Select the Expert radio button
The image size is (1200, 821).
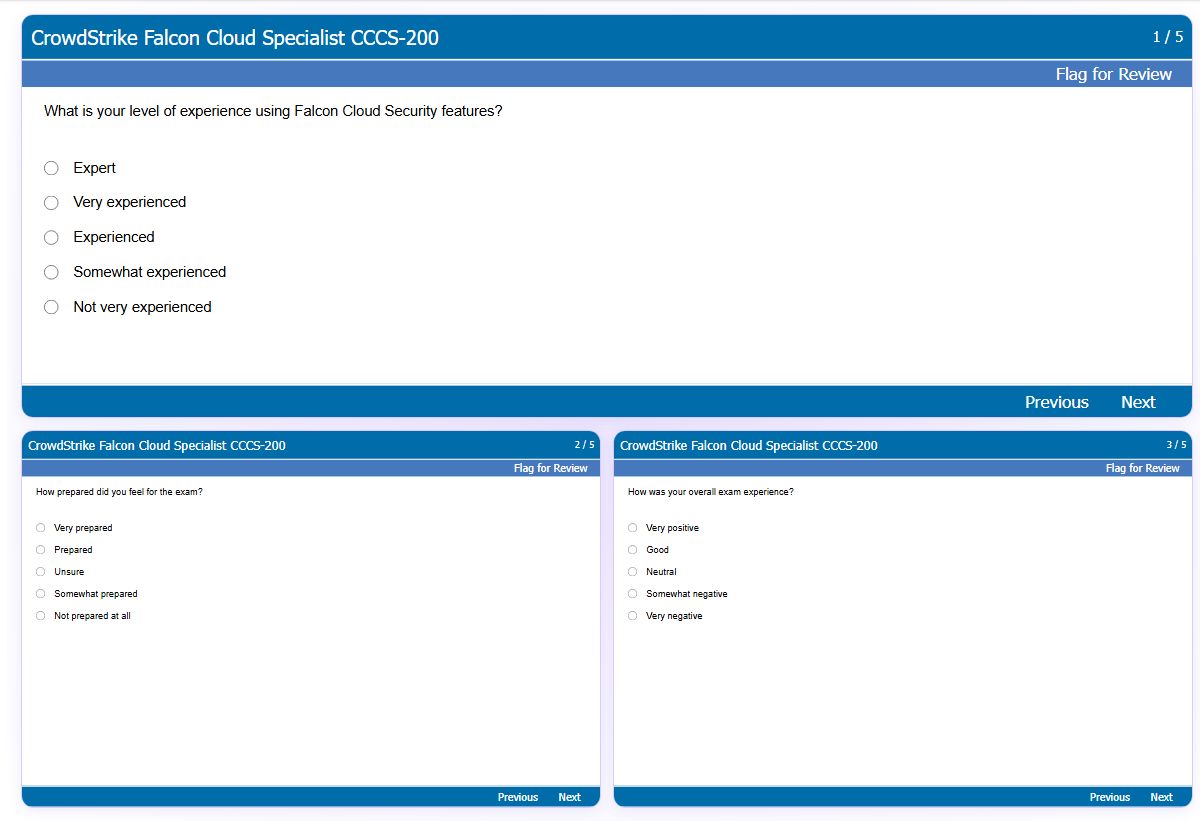(51, 168)
